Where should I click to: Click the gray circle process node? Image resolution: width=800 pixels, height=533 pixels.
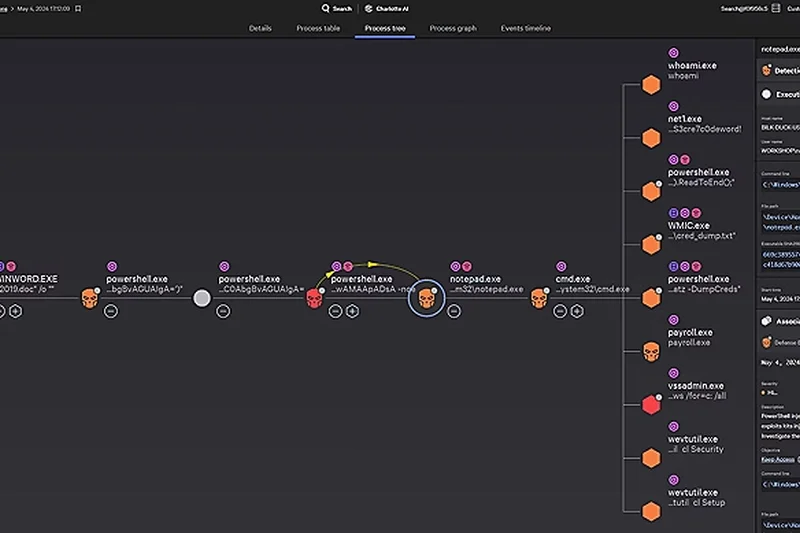coord(202,298)
